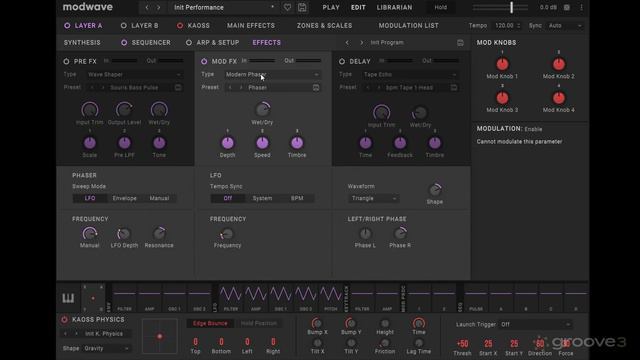Toggle the Layer B power button
640x360 pixels.
(x=123, y=25)
